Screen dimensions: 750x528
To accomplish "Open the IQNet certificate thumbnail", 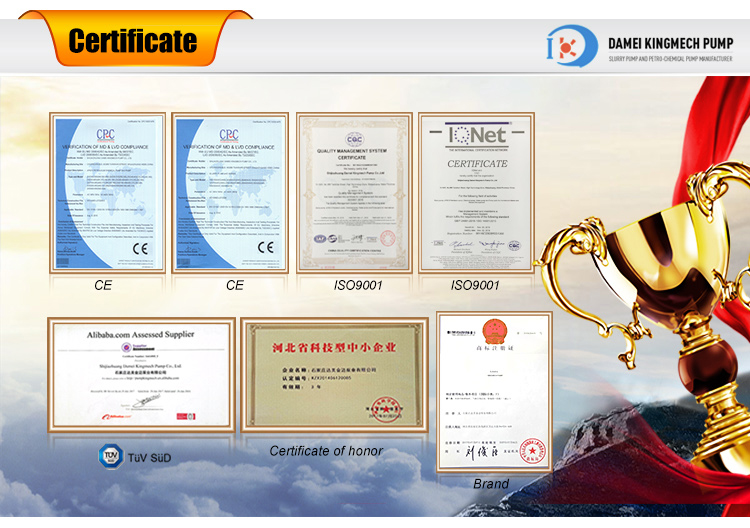I will pos(476,193).
